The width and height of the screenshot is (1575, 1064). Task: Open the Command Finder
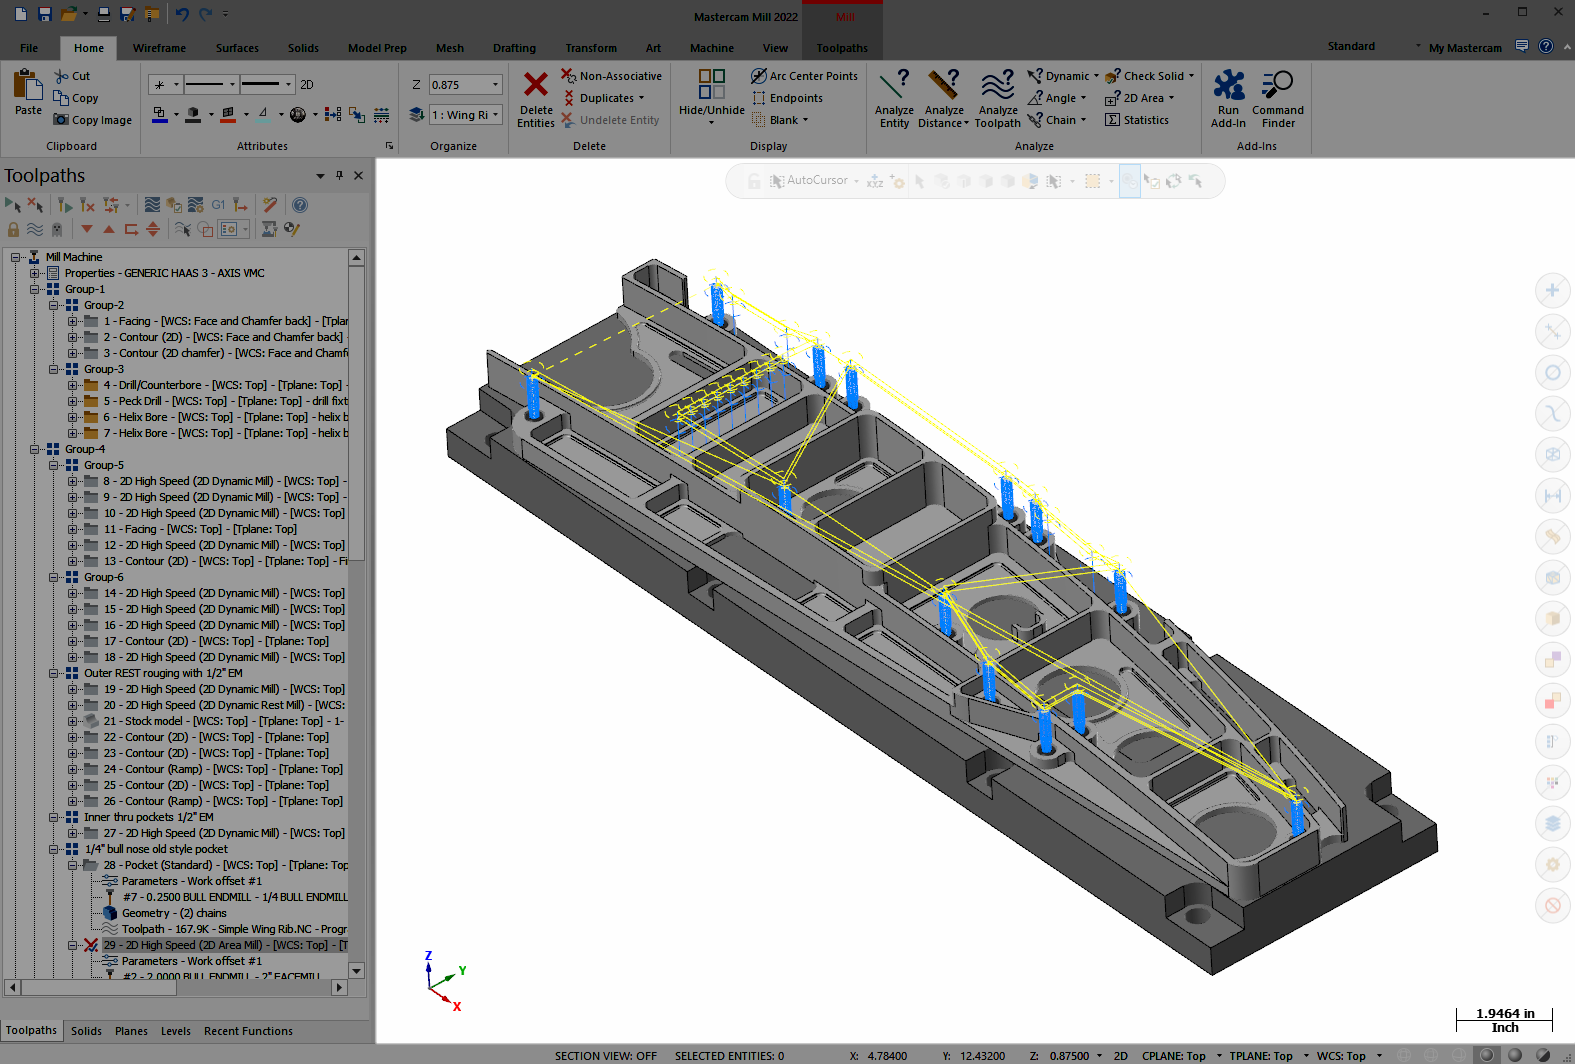[1278, 98]
